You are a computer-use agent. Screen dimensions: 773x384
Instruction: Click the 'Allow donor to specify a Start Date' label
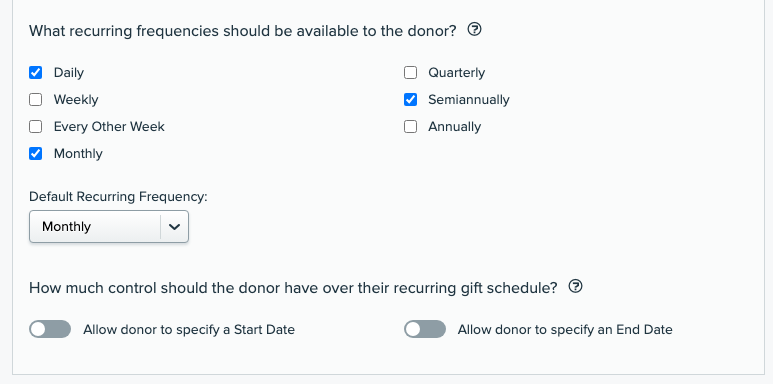tap(189, 329)
